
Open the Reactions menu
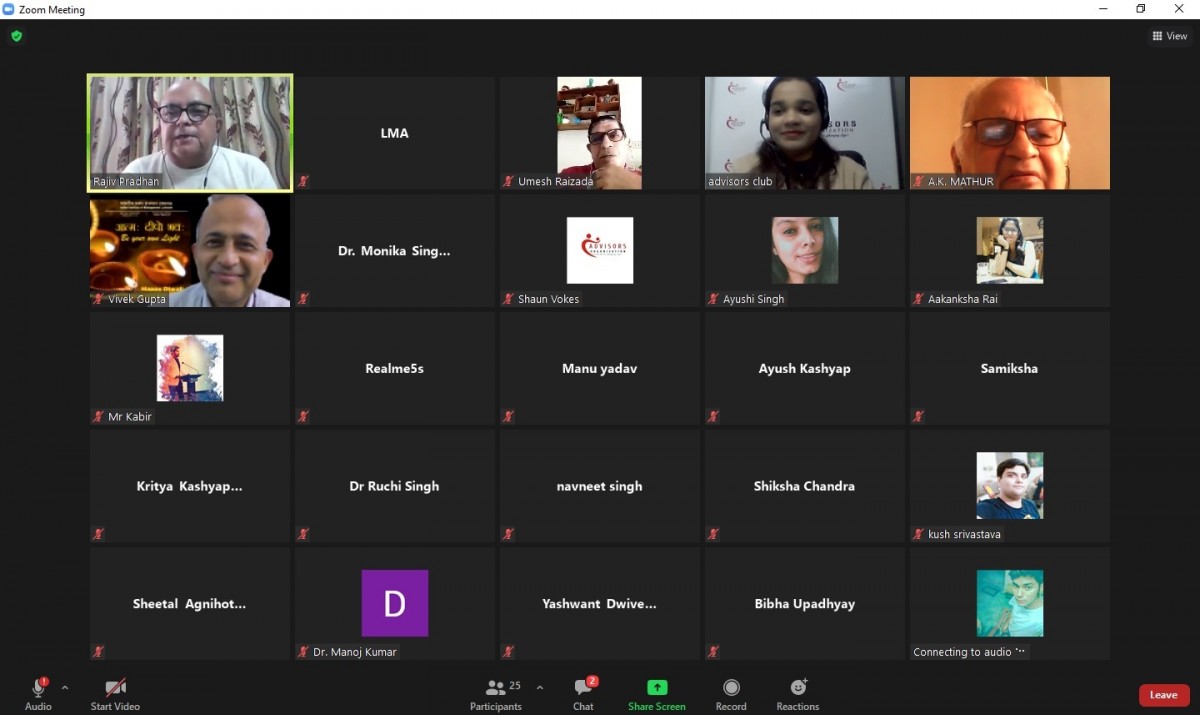(x=798, y=694)
